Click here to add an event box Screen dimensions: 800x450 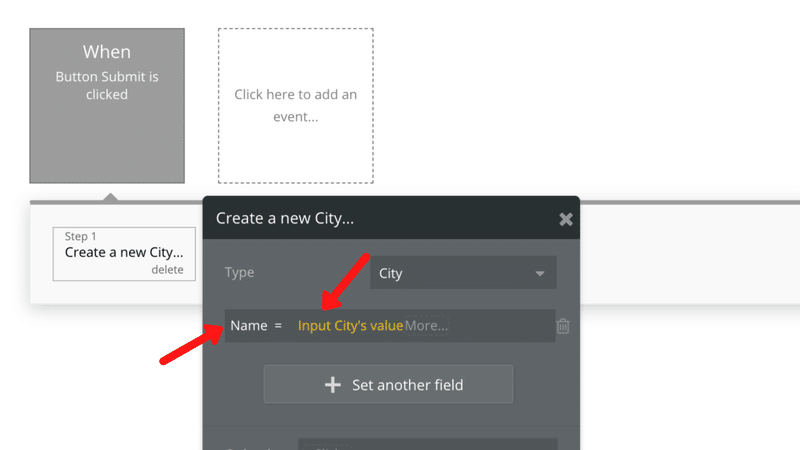pos(296,106)
